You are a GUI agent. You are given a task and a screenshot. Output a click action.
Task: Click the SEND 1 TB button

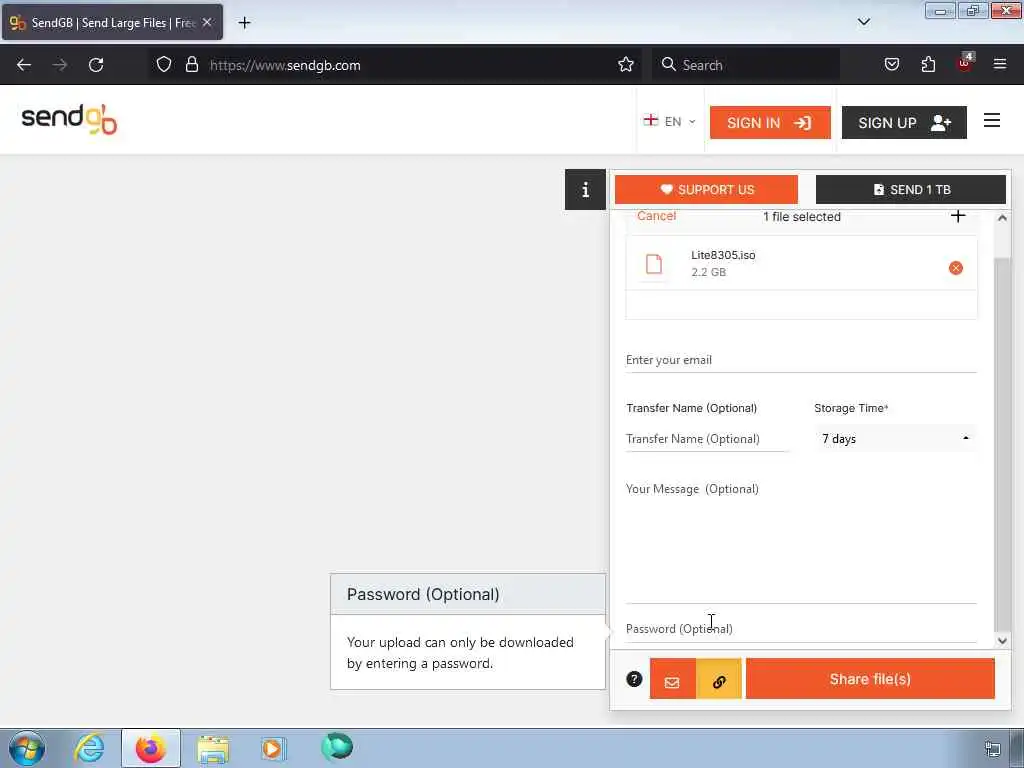910,189
